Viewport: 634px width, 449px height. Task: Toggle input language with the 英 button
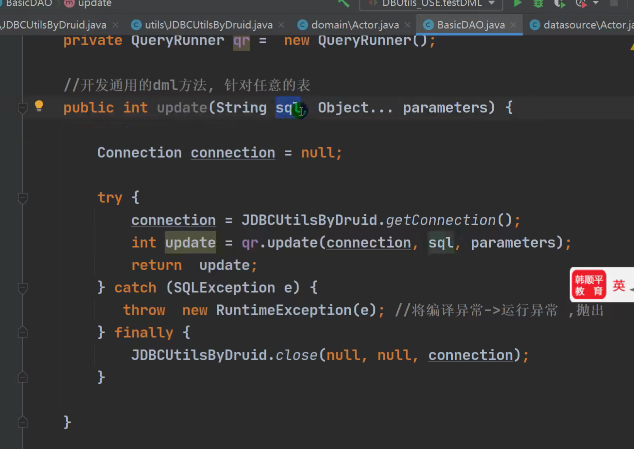619,285
